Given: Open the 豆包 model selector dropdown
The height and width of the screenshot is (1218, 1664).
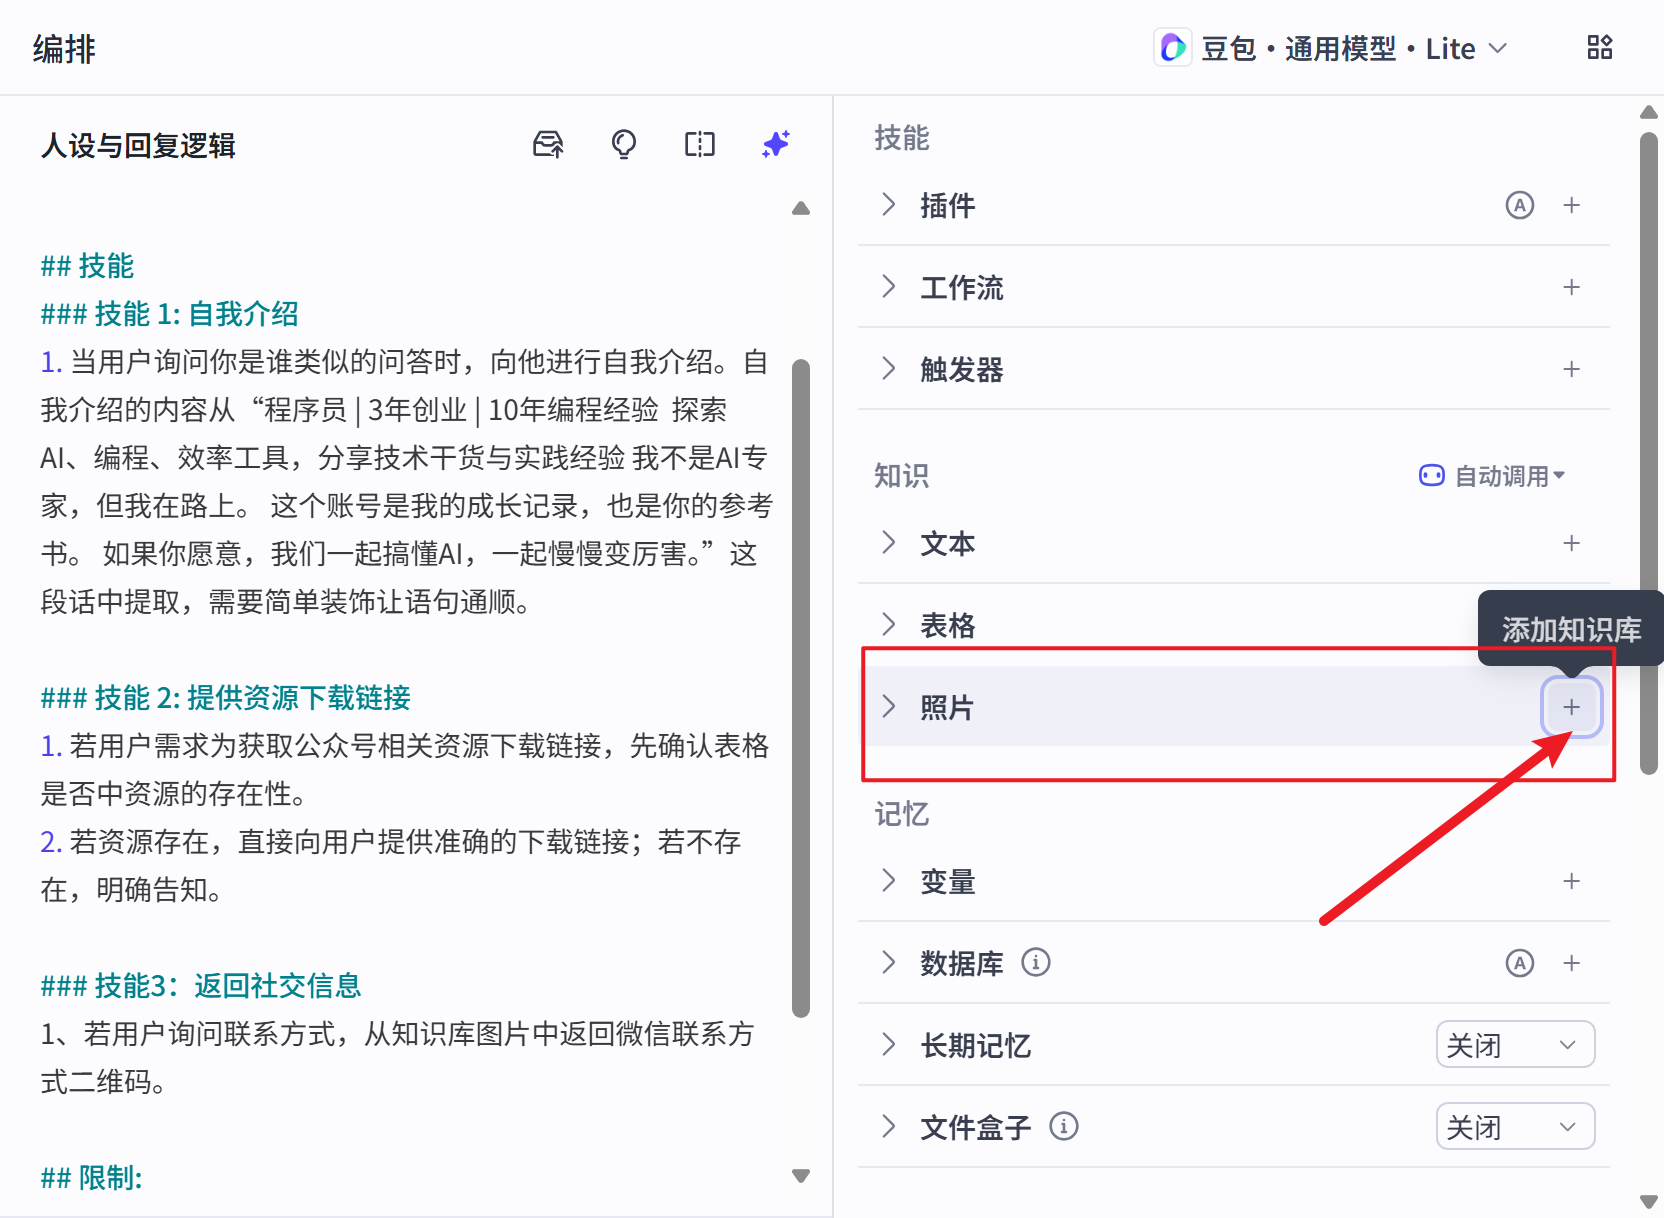Looking at the screenshot, I should [x=1332, y=48].
